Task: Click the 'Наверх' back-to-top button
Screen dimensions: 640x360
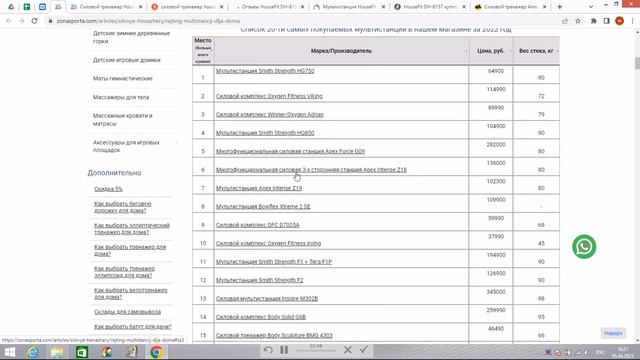Action: tap(613, 333)
